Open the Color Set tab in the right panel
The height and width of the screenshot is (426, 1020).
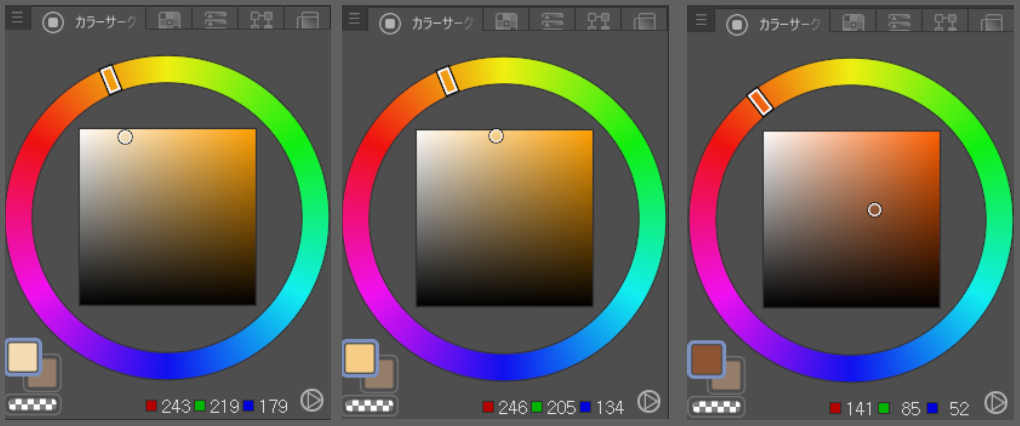[853, 21]
